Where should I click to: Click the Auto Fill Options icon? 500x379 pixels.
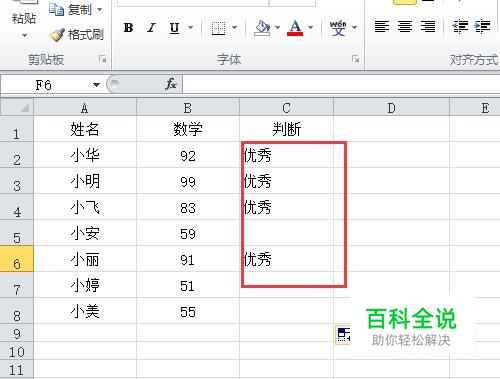coord(343,335)
